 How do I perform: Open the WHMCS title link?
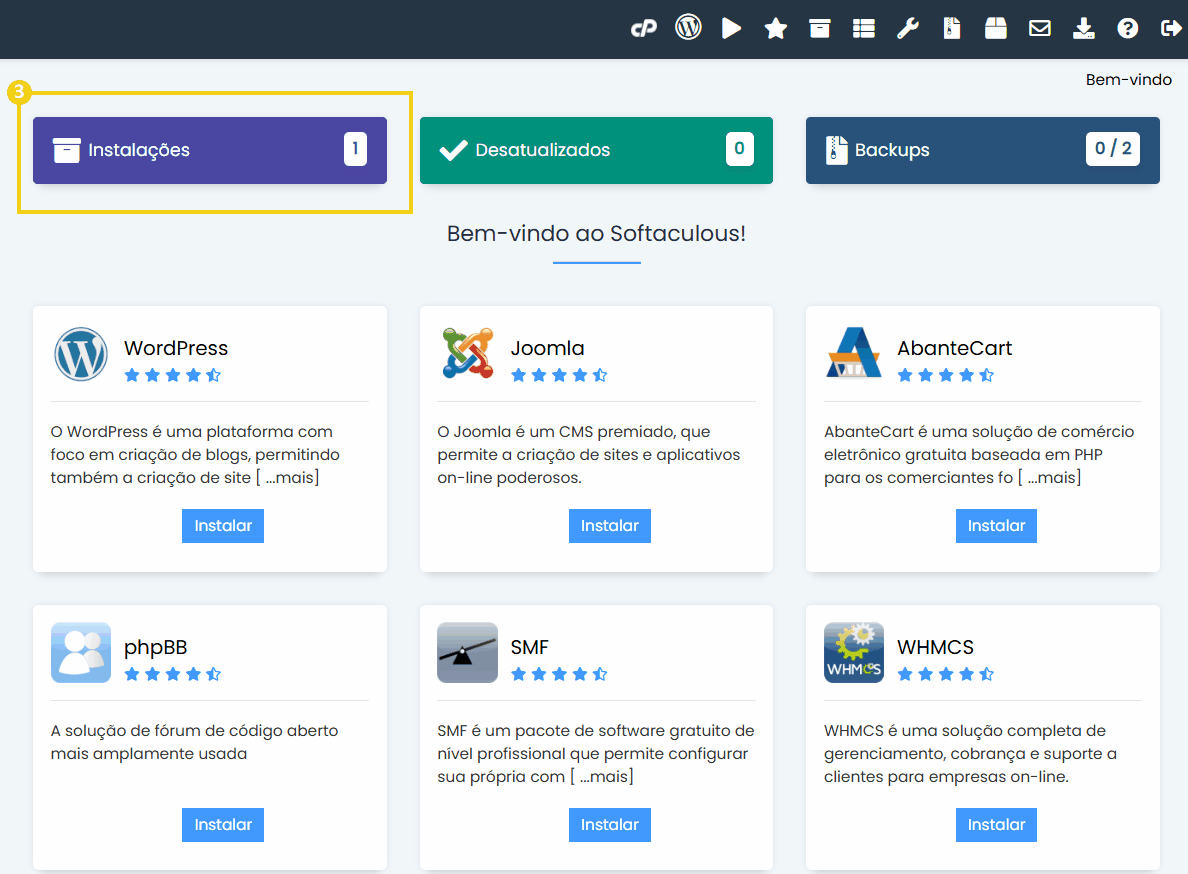pyautogui.click(x=936, y=648)
